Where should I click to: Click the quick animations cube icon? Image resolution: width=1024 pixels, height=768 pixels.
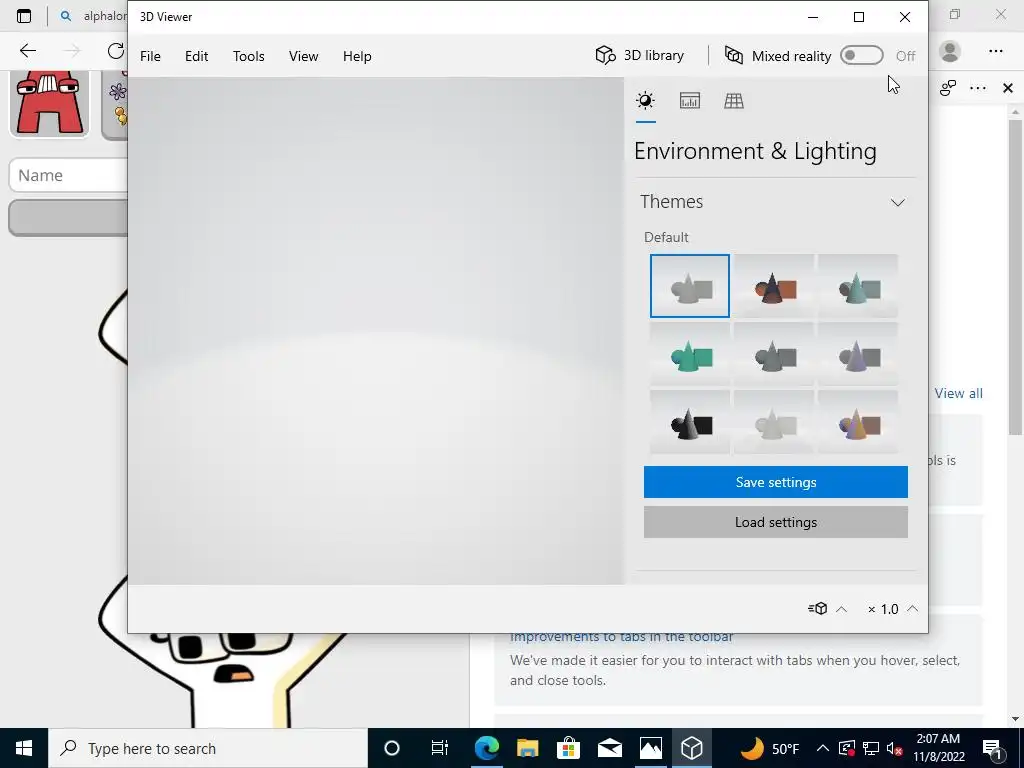818,609
